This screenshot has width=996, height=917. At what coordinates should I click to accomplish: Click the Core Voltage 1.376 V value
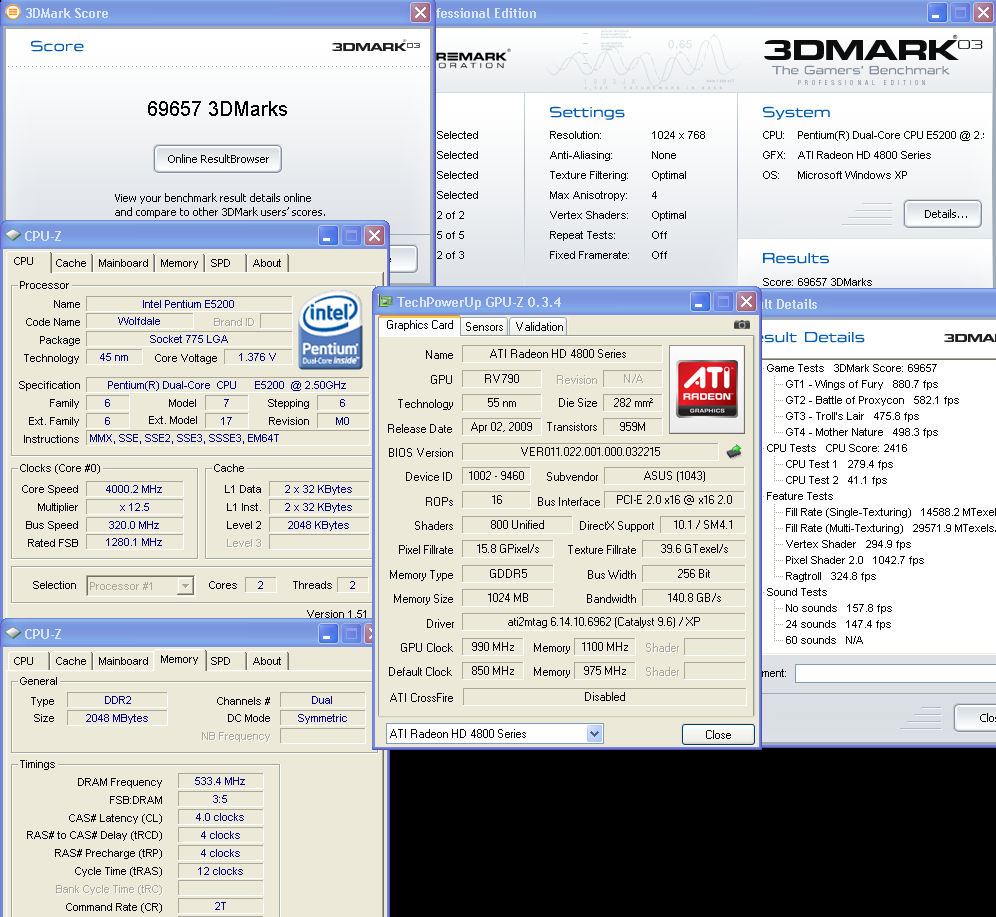click(257, 357)
